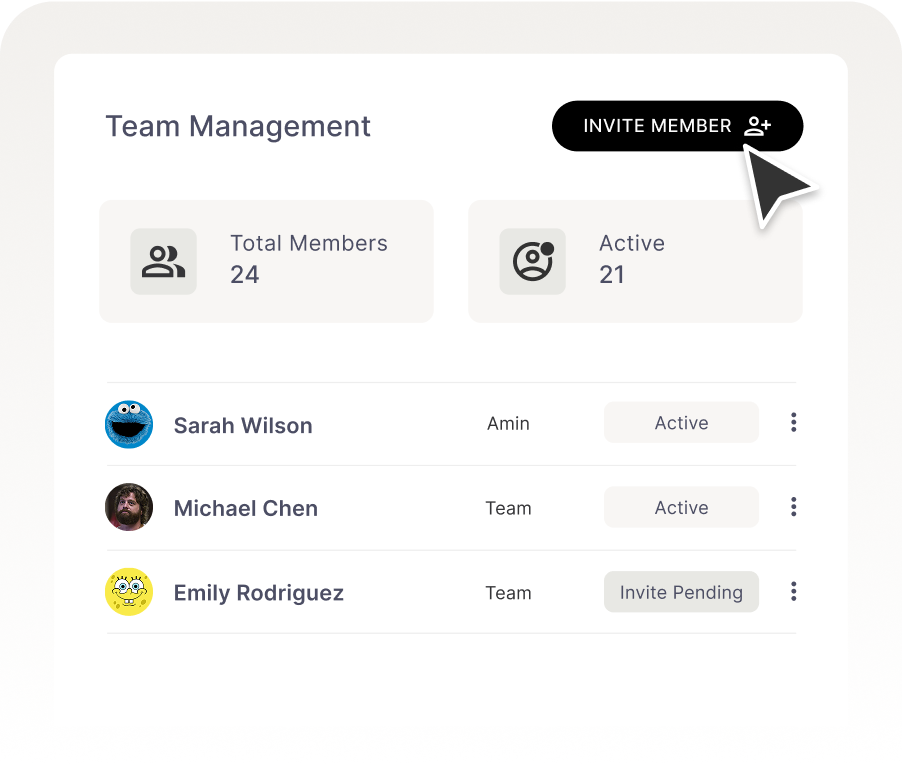The image size is (902, 764).
Task: Click the Emily Rodriguez member name
Action: click(259, 593)
